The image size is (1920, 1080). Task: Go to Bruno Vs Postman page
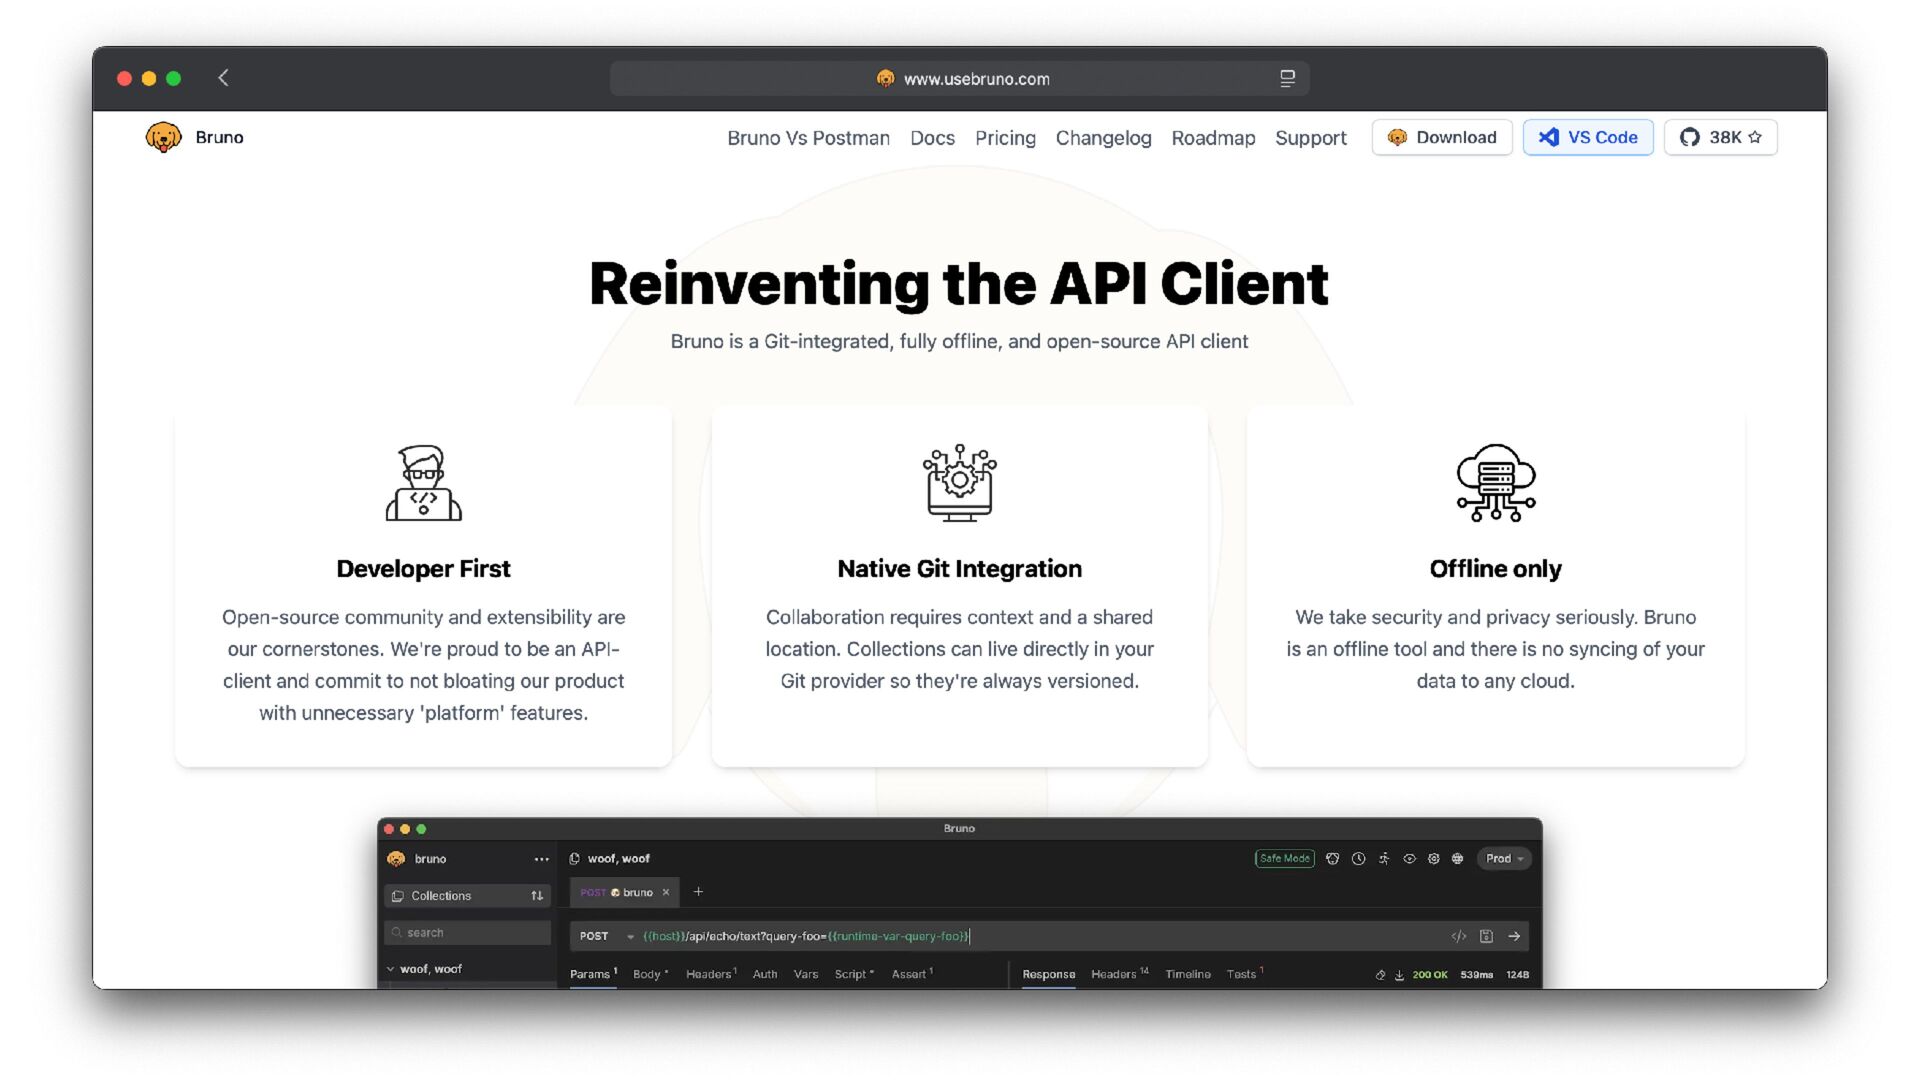808,138
